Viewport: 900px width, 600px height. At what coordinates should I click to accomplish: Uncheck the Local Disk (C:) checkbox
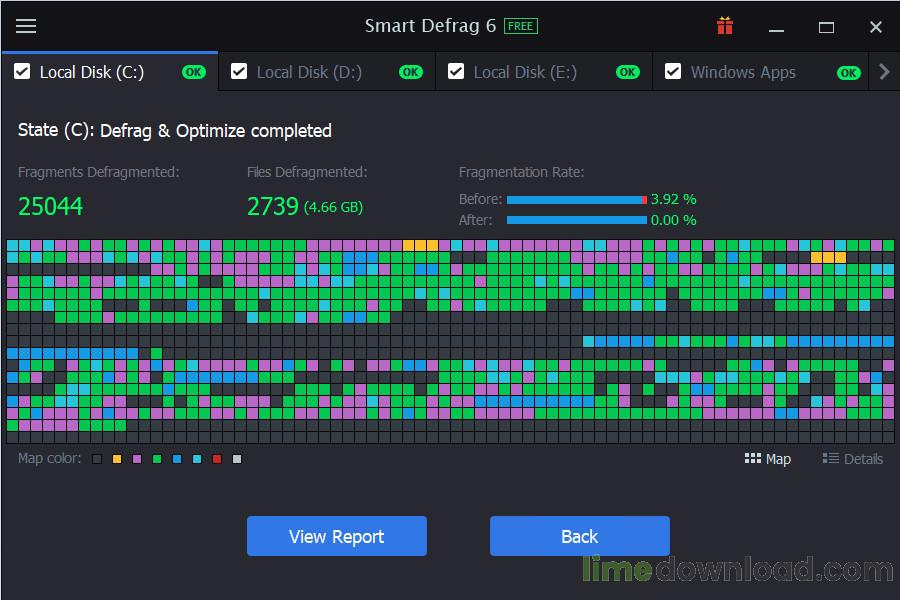tap(22, 71)
